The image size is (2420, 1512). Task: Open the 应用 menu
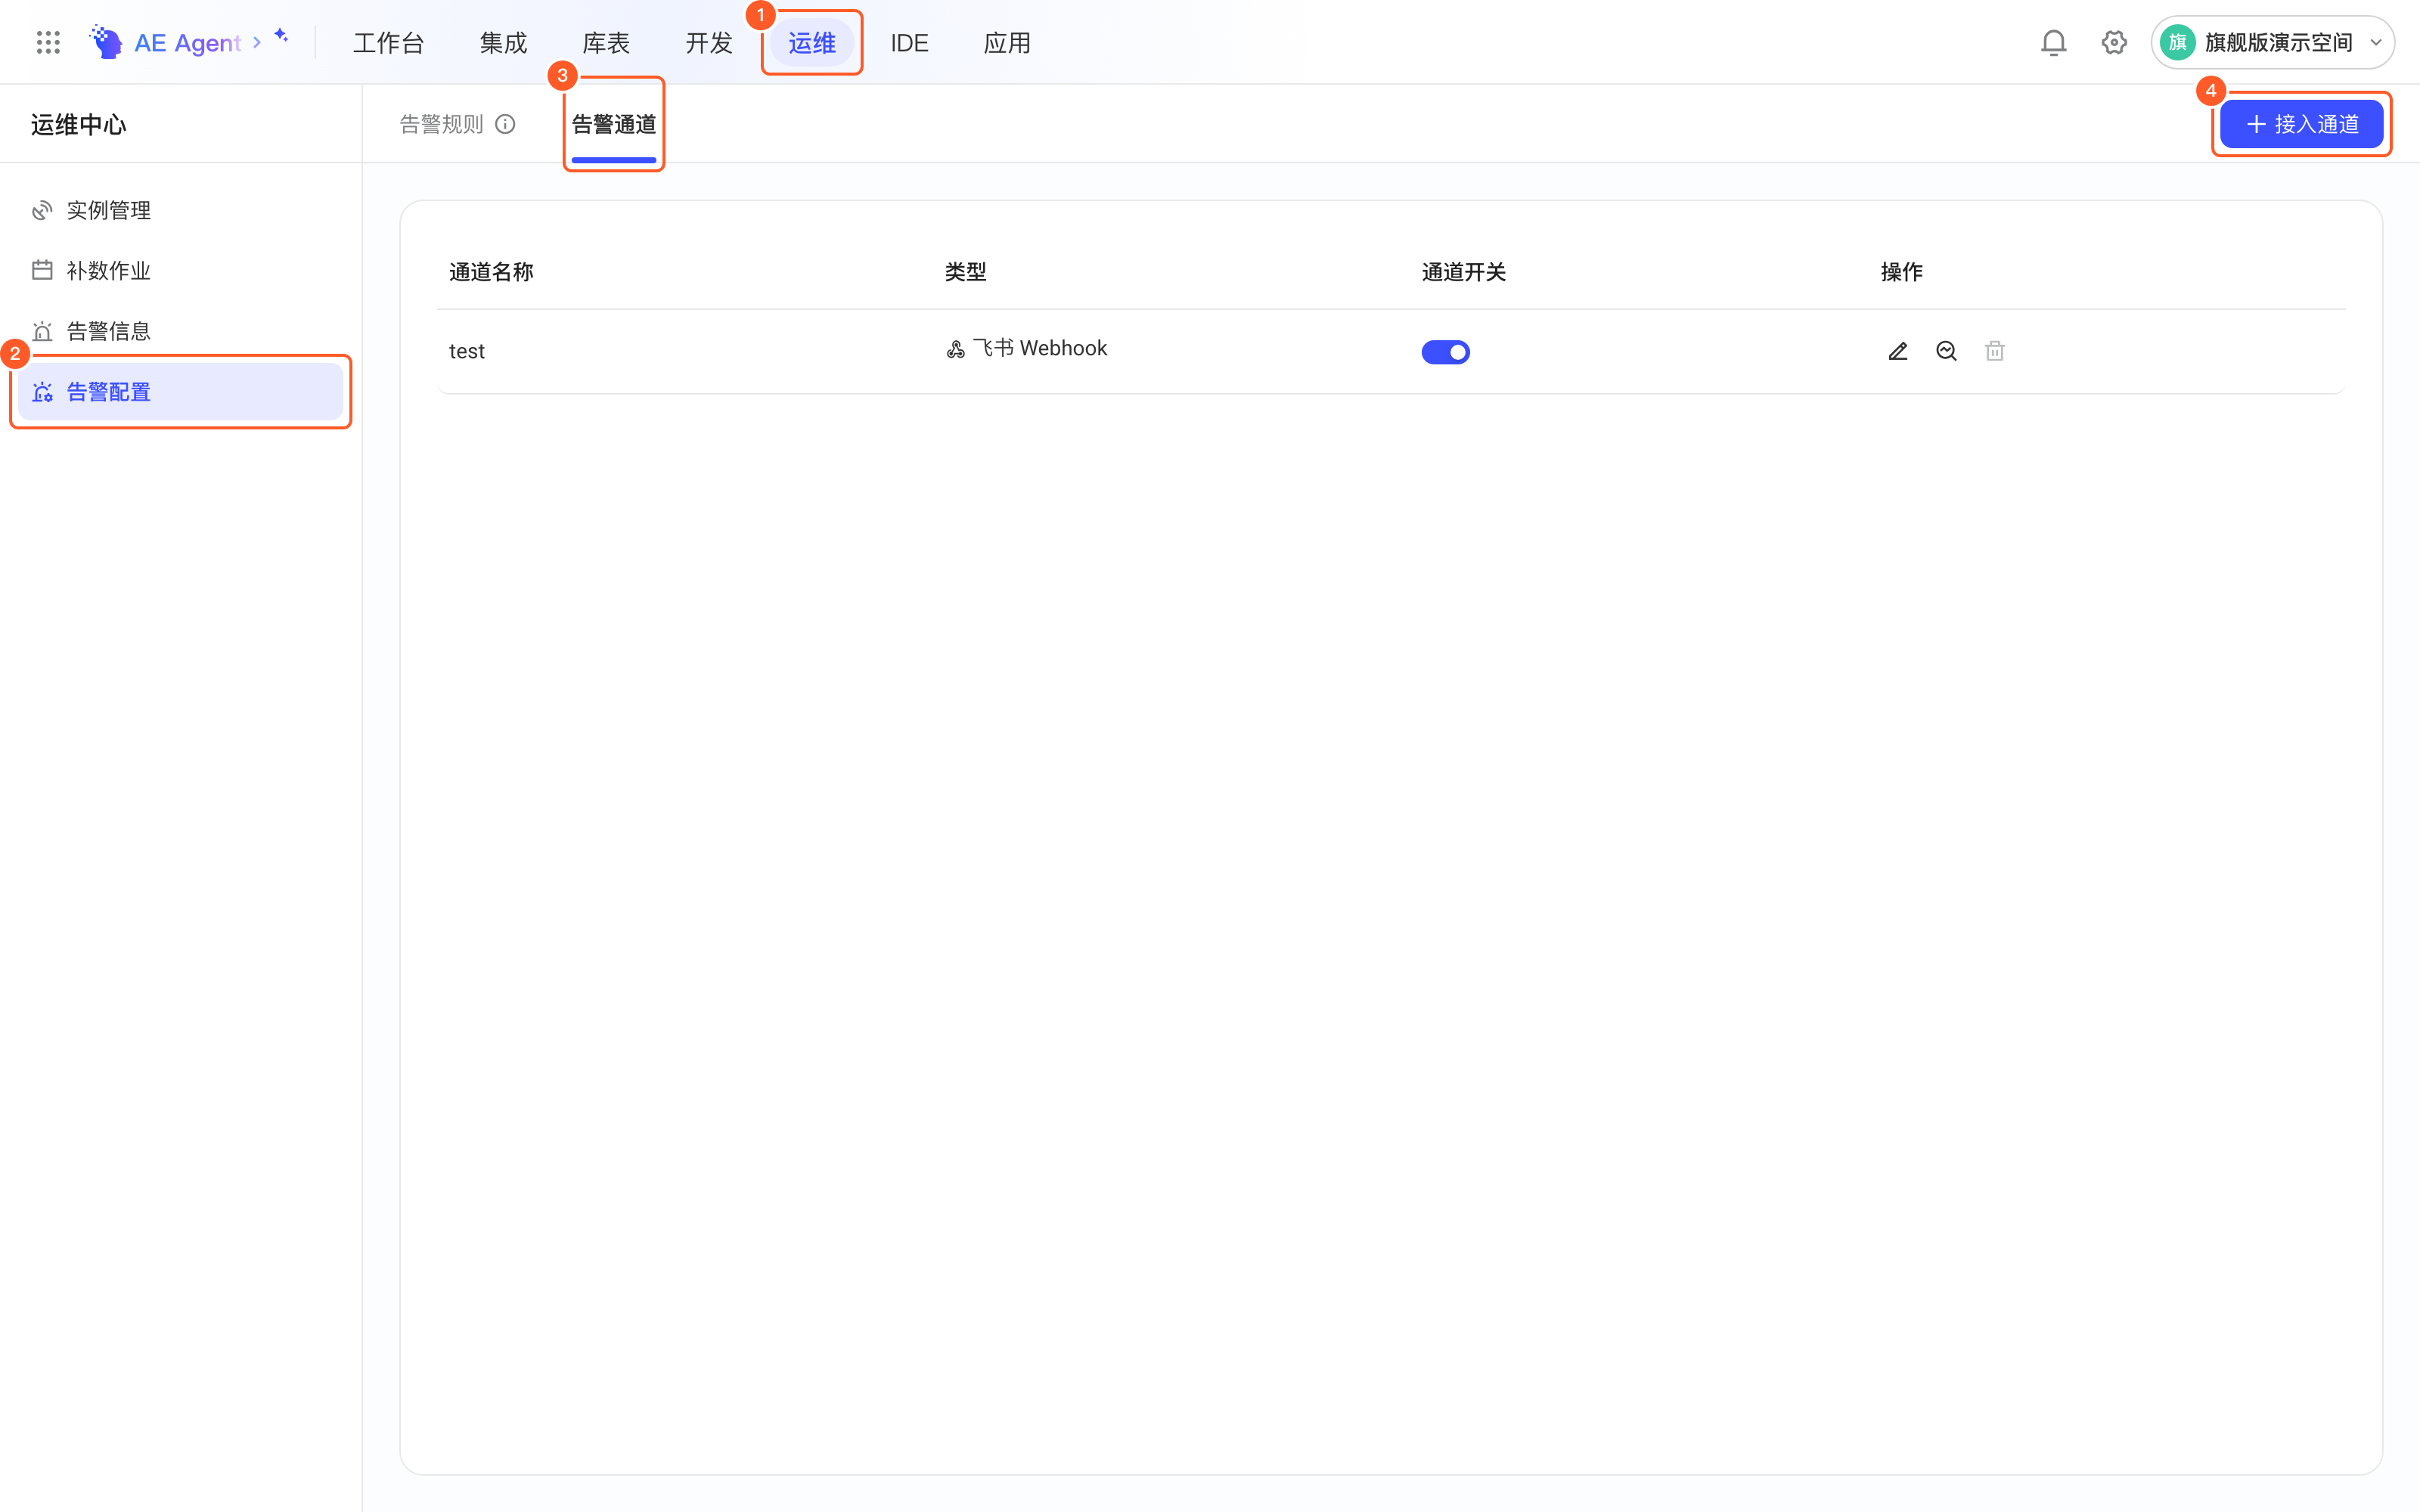(x=1007, y=43)
